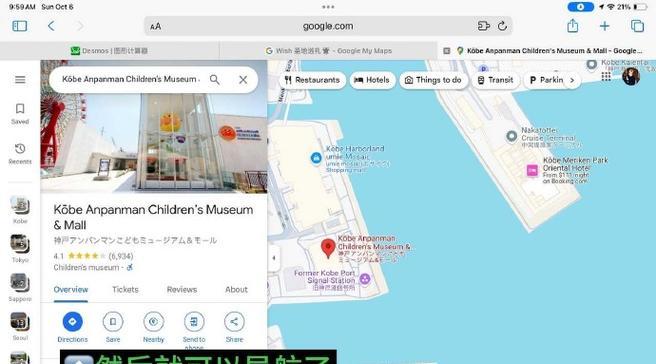656x364 pixels.
Task: Show Hotels on the map
Action: pos(372,80)
